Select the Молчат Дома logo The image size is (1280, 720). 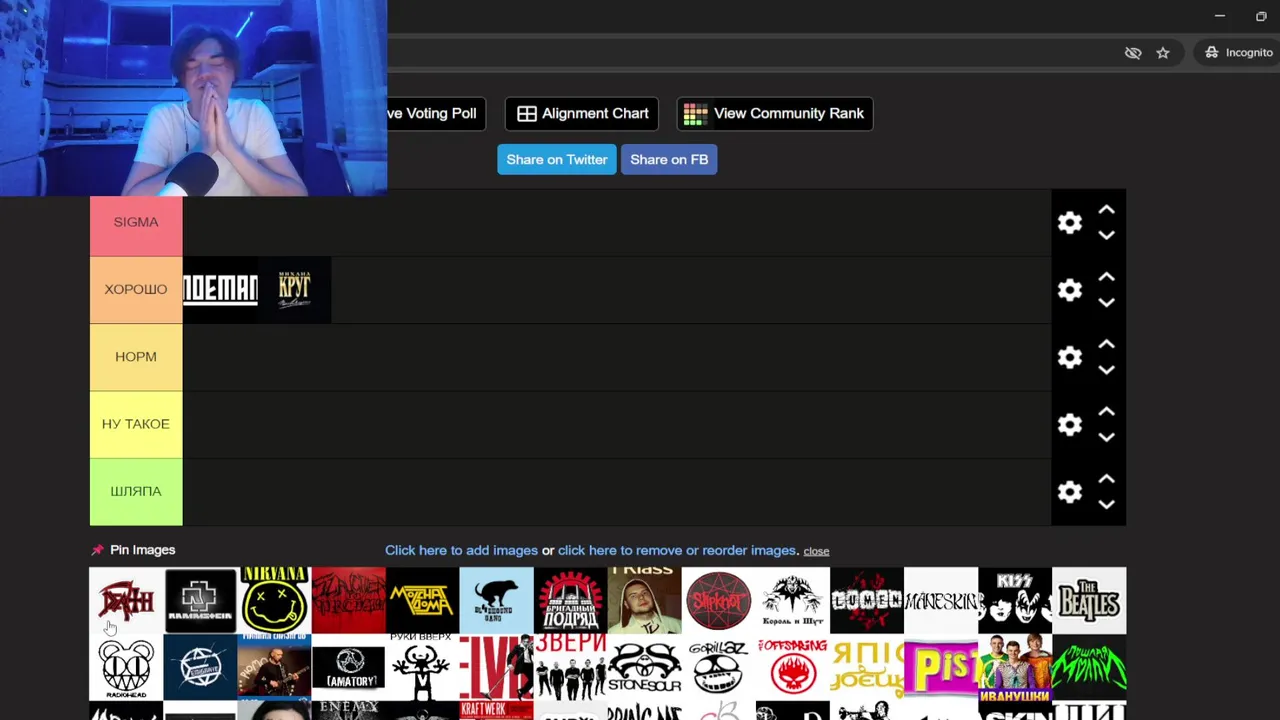click(x=422, y=600)
